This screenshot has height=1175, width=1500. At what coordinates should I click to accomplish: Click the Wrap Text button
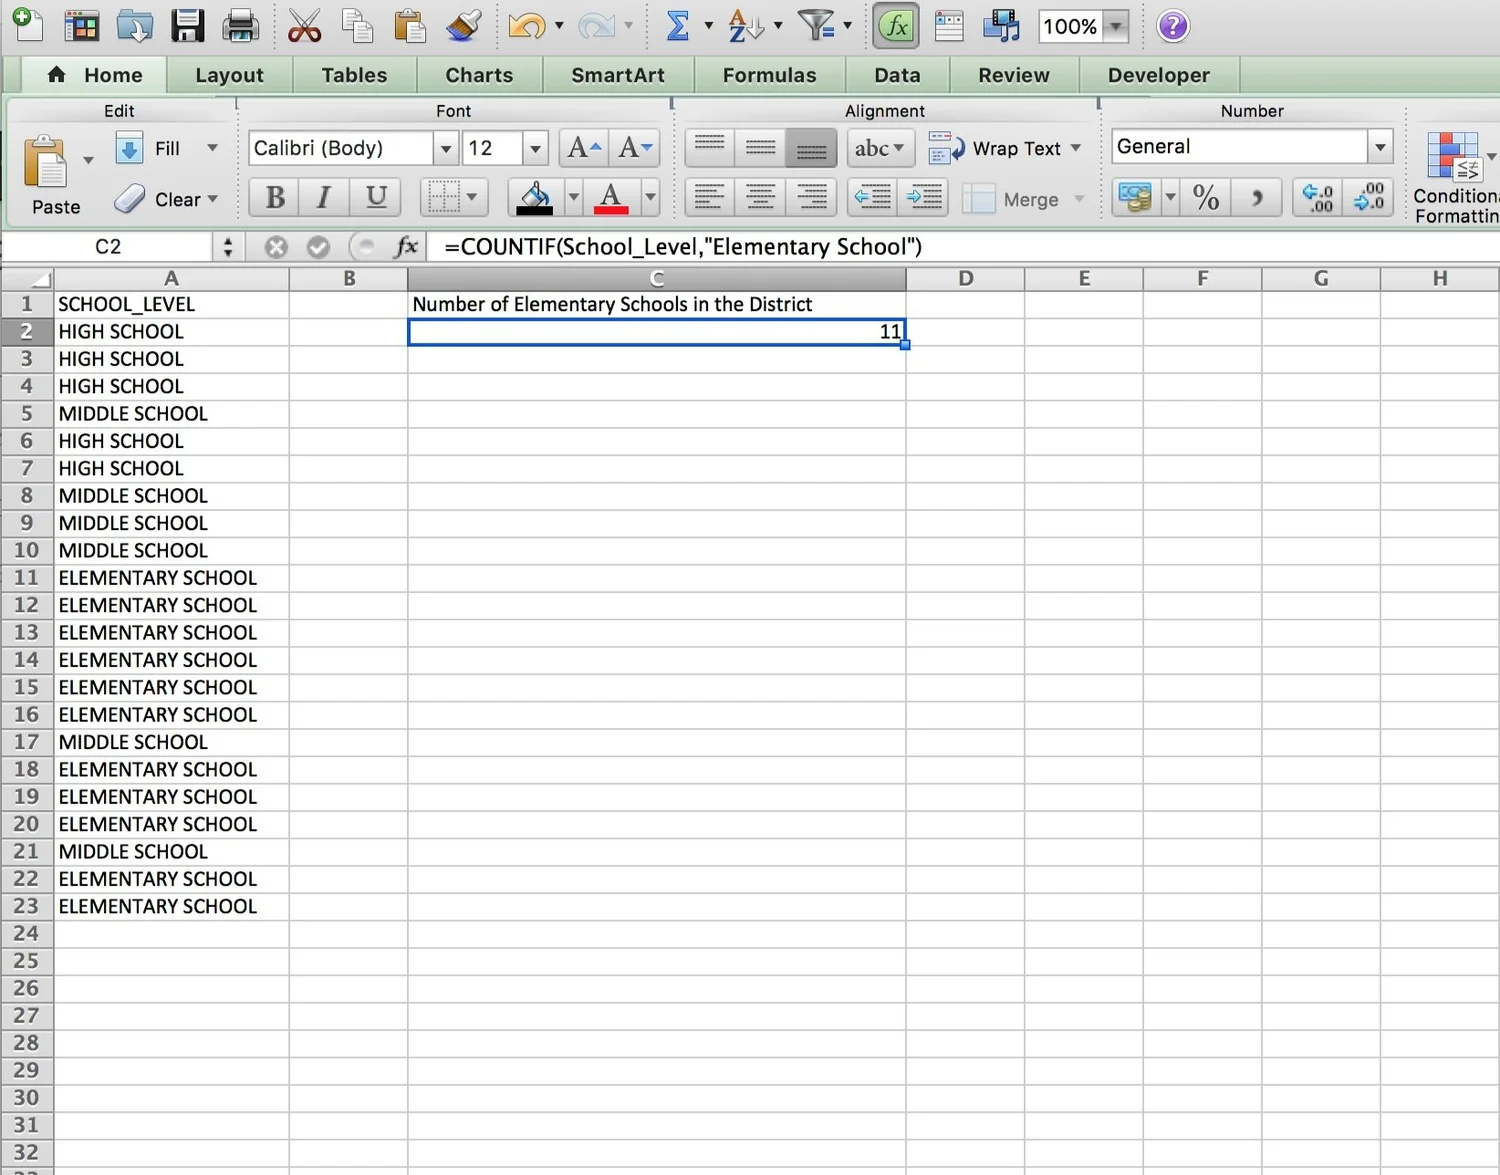tap(1005, 148)
